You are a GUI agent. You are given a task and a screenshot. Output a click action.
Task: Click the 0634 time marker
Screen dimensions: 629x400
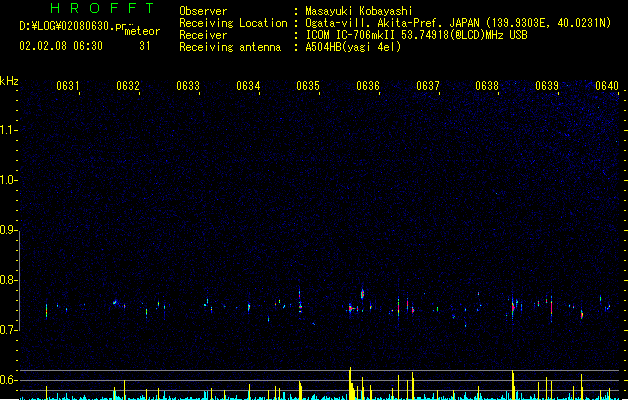point(248,86)
